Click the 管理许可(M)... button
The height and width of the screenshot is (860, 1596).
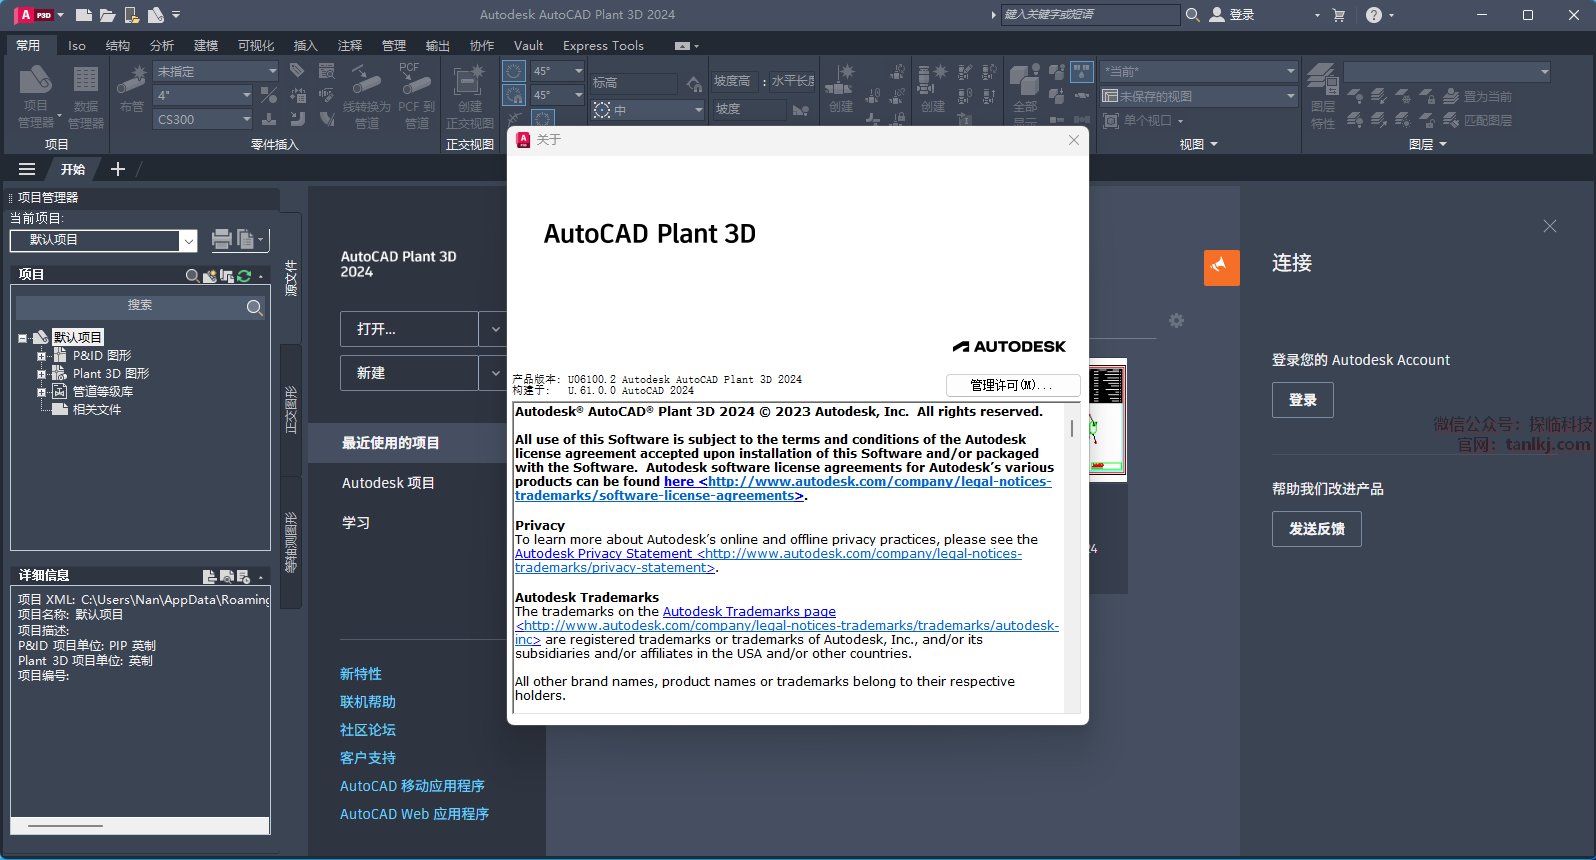tap(1011, 385)
